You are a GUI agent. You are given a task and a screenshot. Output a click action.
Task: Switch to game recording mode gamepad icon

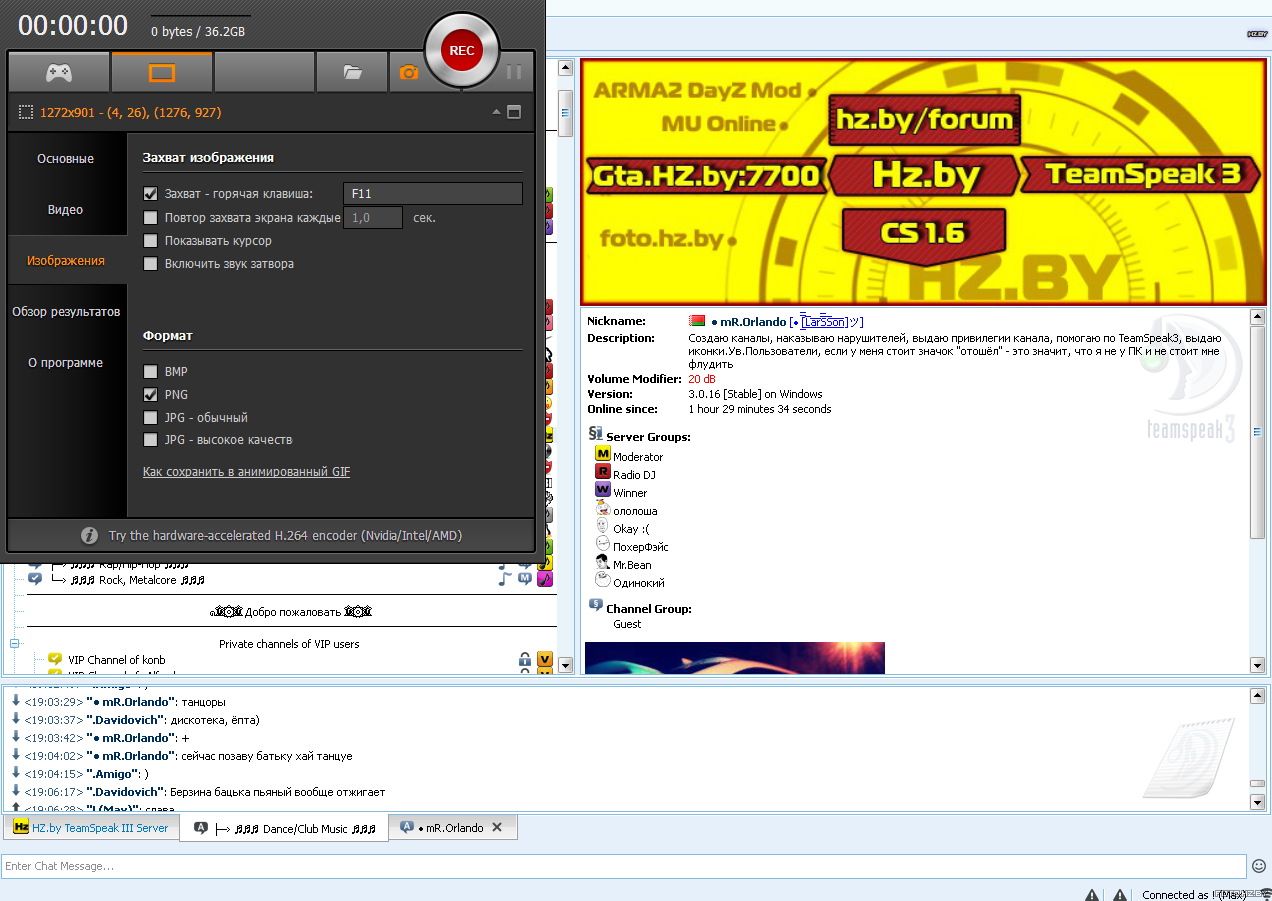59,73
